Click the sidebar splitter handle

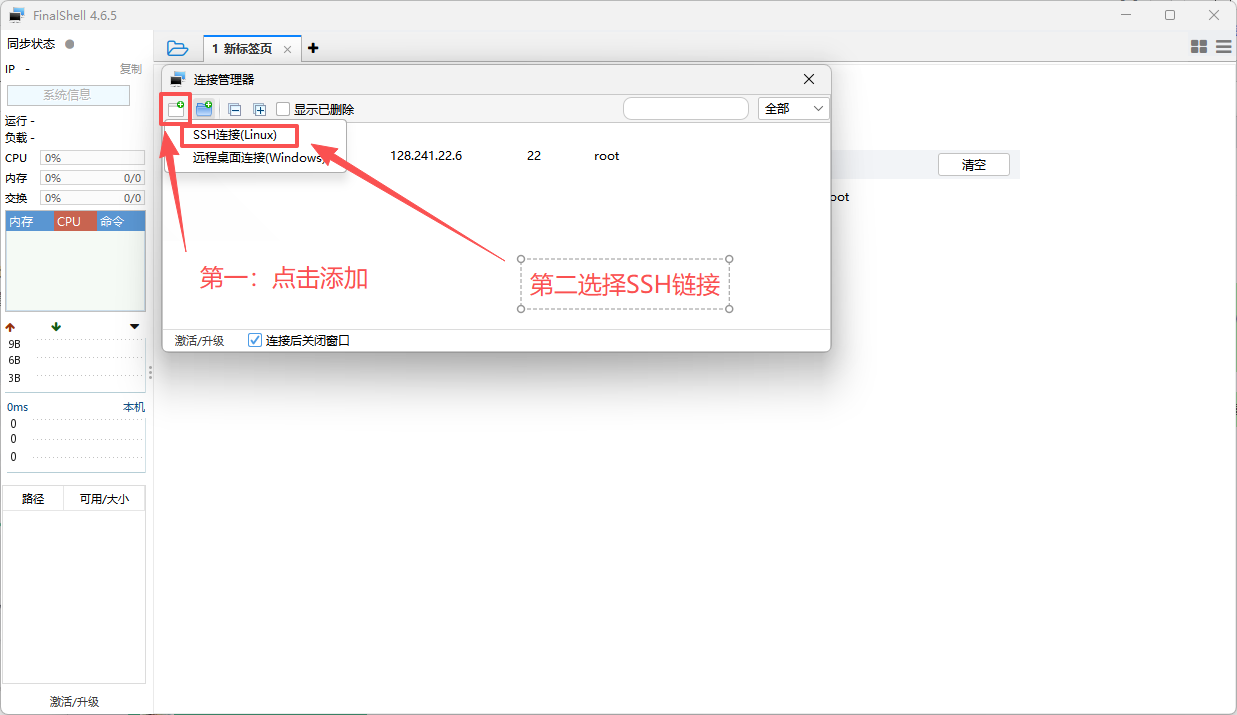pos(151,372)
